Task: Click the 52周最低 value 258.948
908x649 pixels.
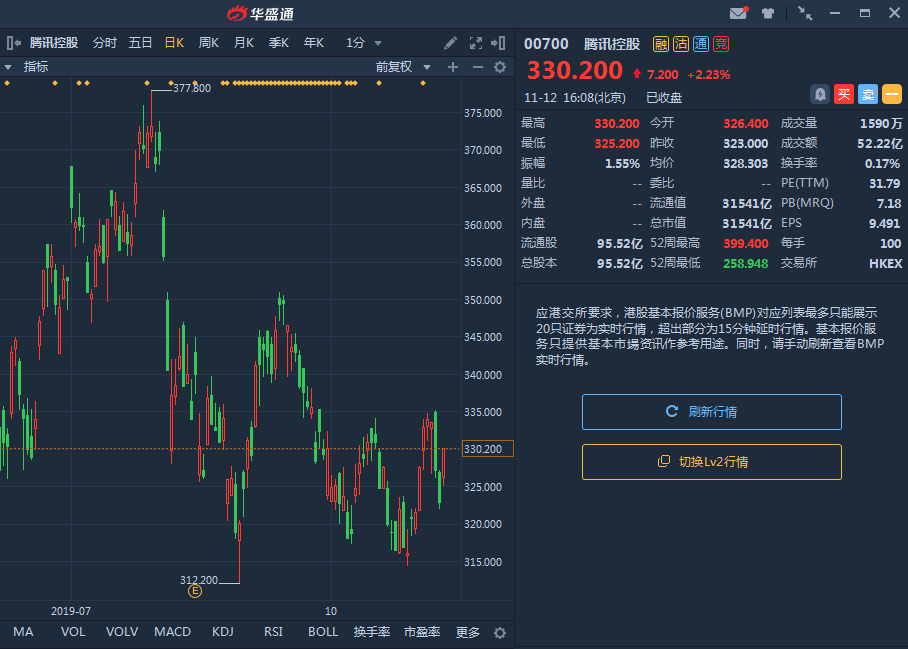Action: [x=746, y=264]
